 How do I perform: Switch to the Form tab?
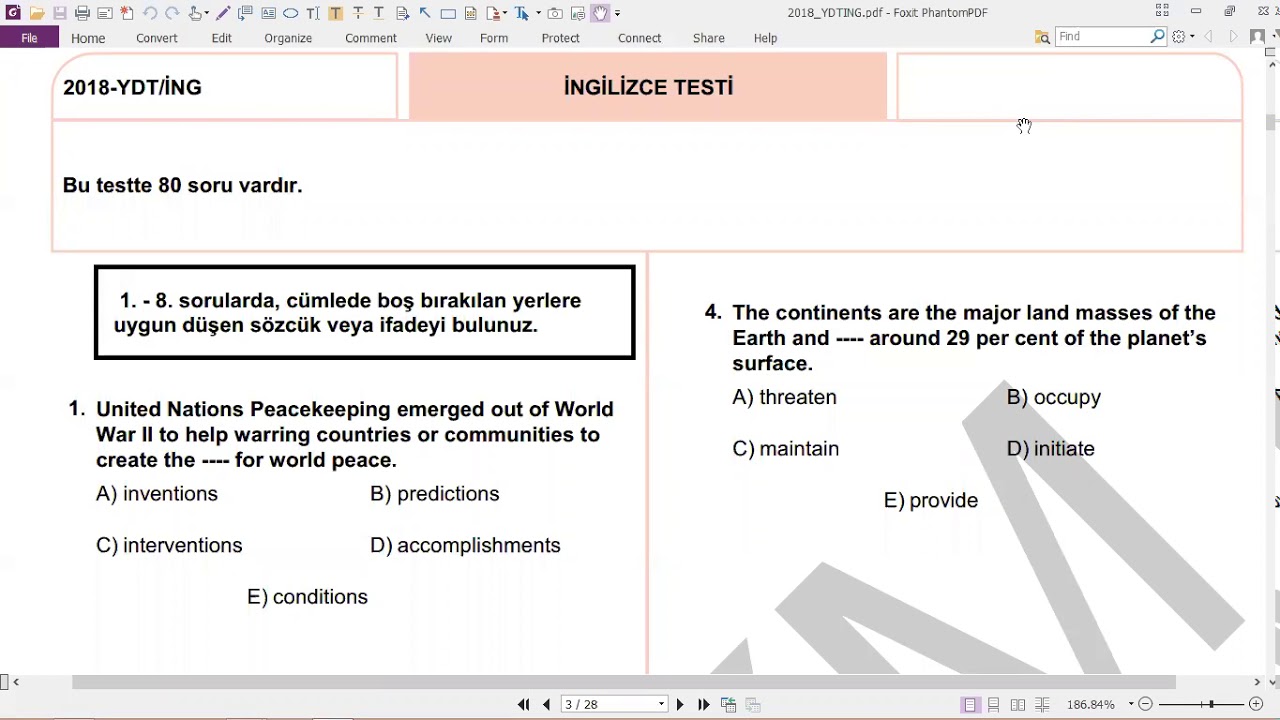coord(494,38)
